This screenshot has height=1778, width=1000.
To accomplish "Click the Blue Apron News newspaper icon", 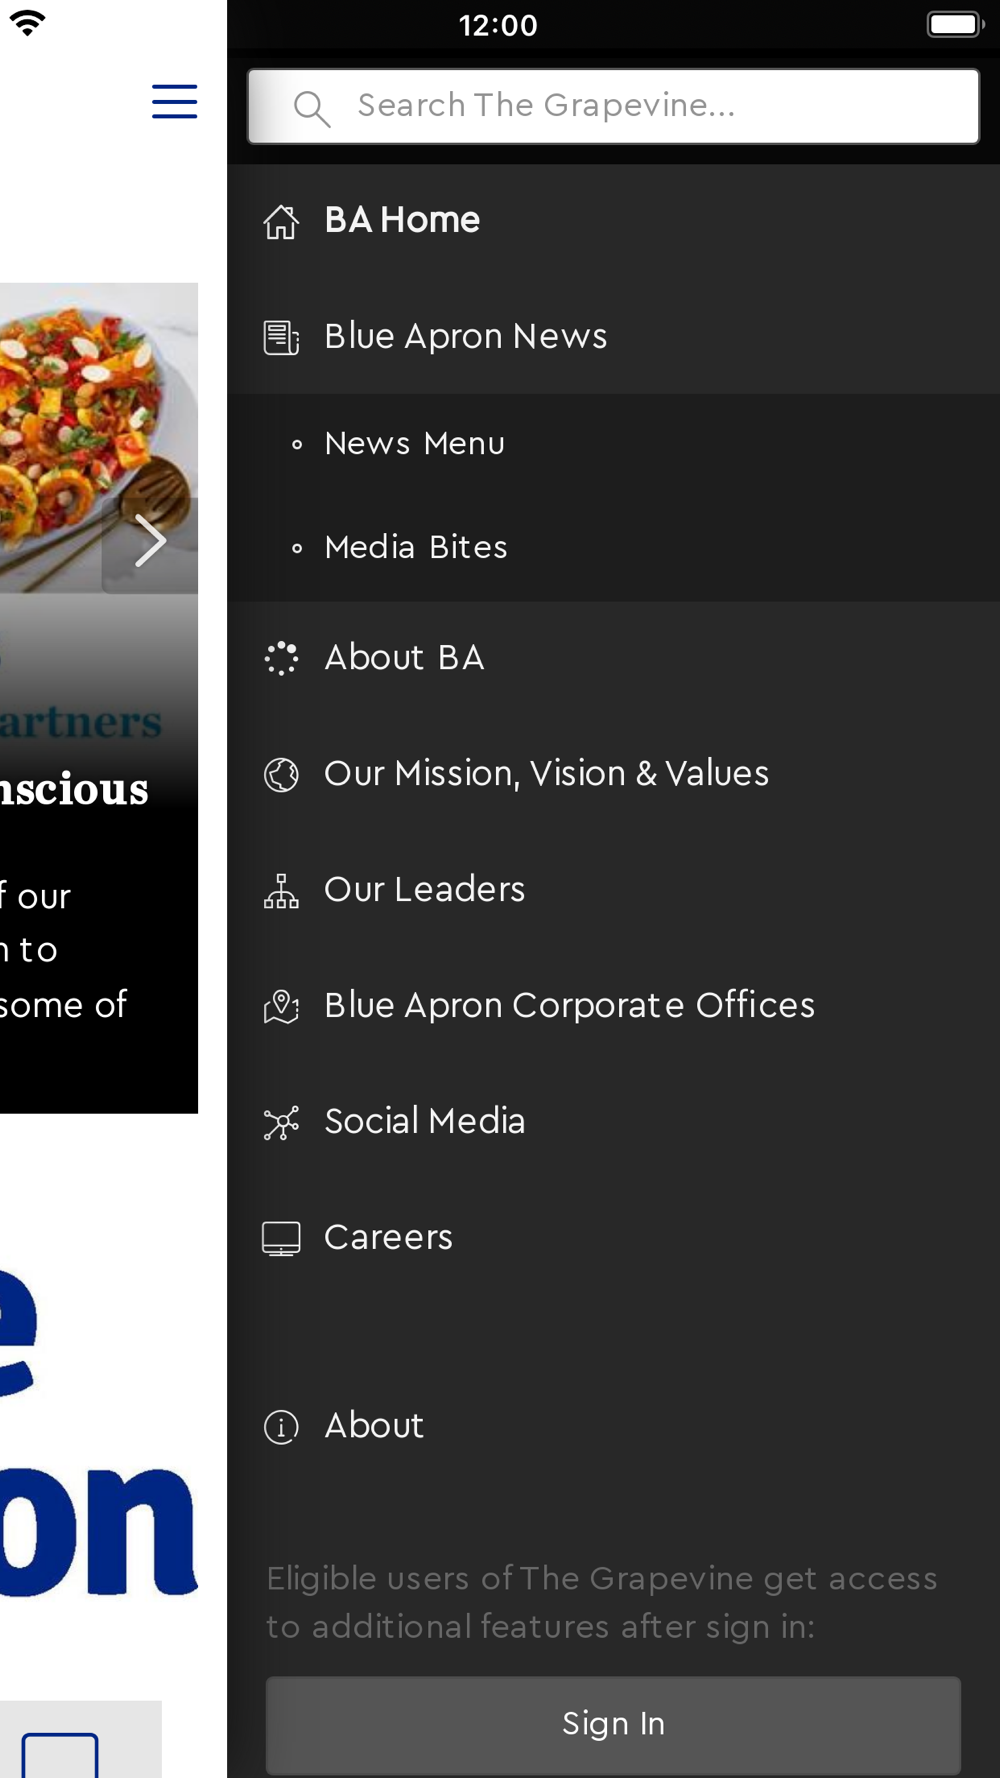I will click(281, 338).
